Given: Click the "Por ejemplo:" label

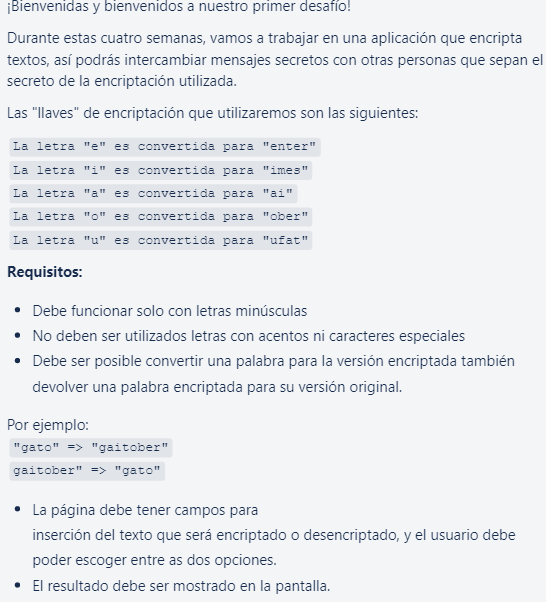Looking at the screenshot, I should [x=48, y=425].
